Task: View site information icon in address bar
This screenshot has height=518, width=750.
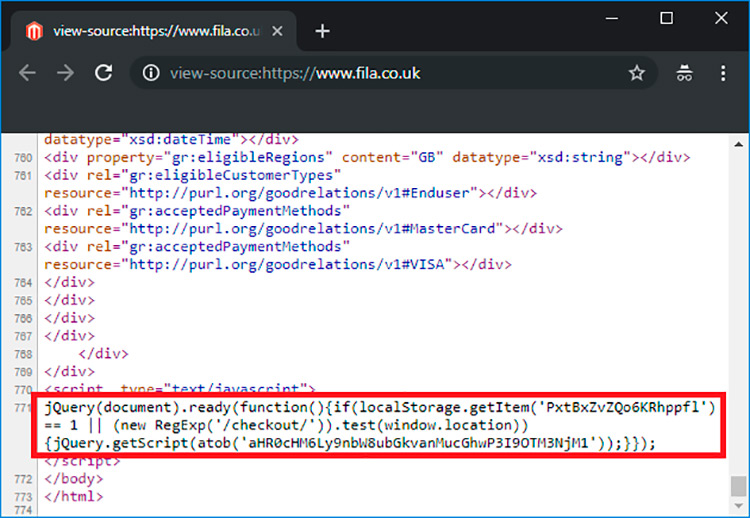Action: (151, 73)
